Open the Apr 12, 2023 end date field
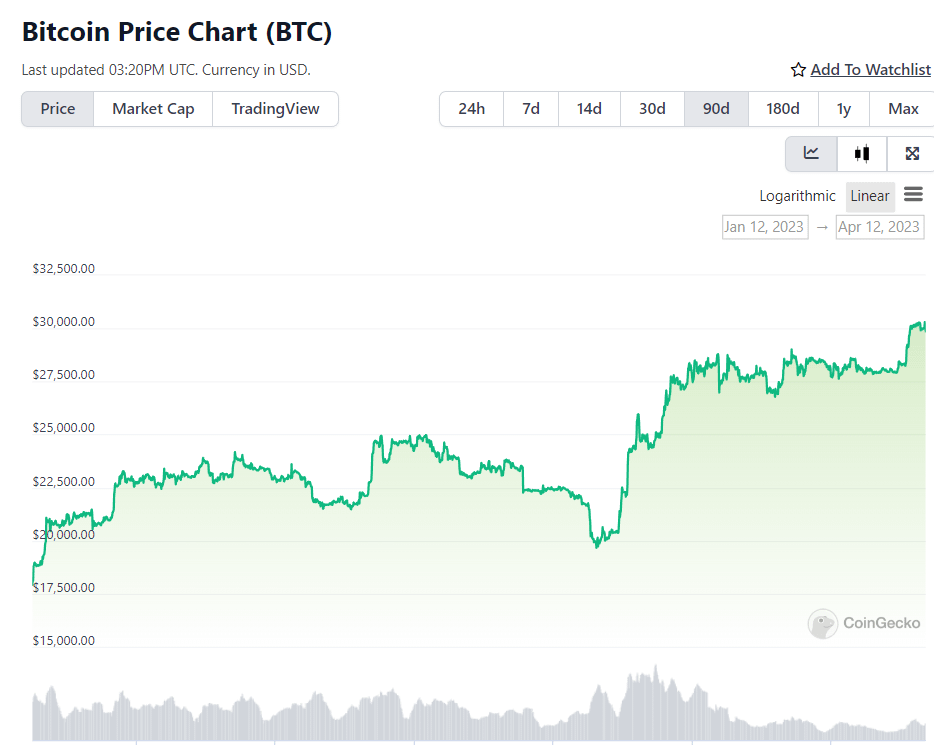 click(879, 227)
